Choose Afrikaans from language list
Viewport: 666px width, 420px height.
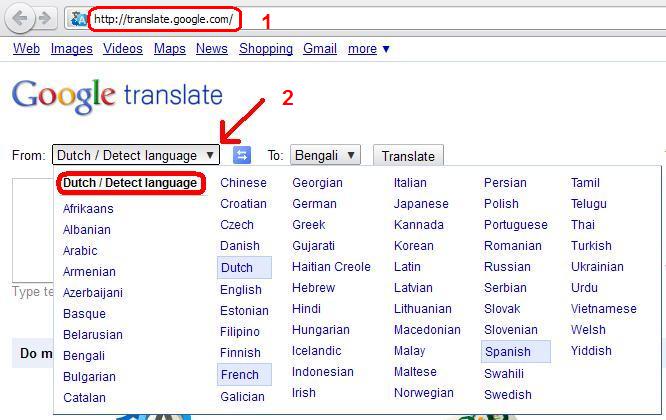[x=88, y=209]
